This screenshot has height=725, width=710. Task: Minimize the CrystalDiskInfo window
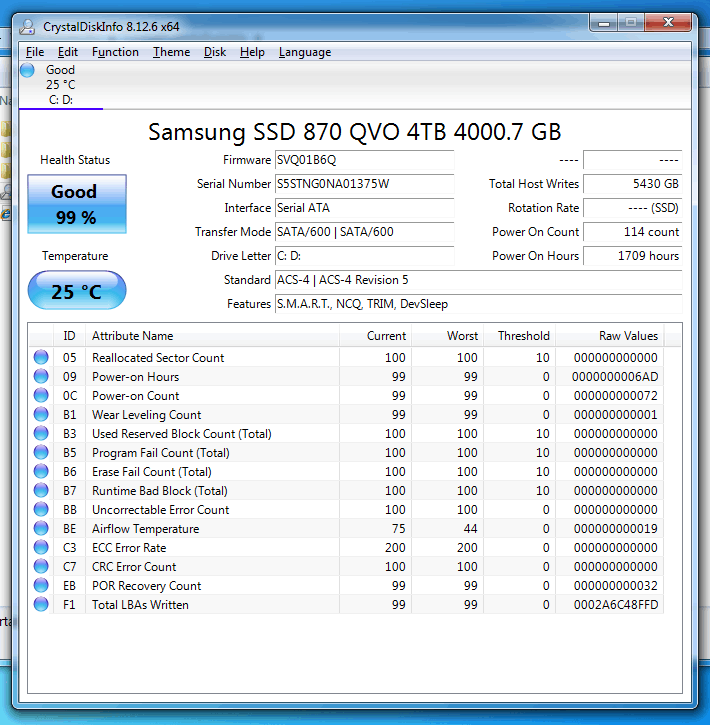tap(604, 23)
